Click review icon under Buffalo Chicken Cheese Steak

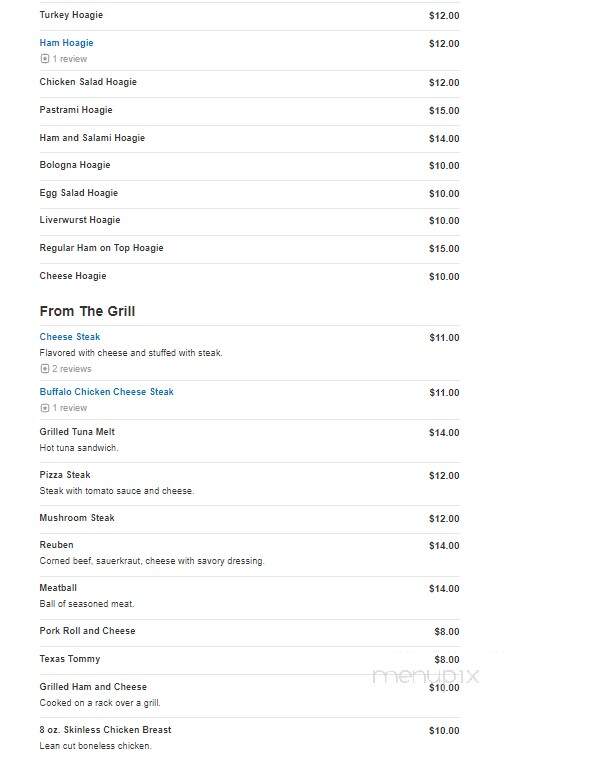tap(45, 408)
